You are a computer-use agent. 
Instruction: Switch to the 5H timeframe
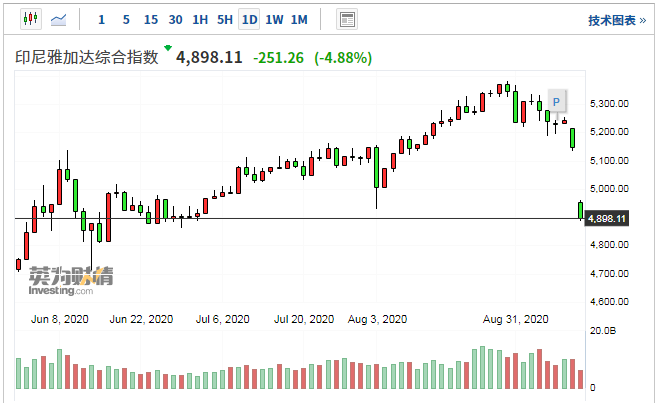(x=225, y=19)
